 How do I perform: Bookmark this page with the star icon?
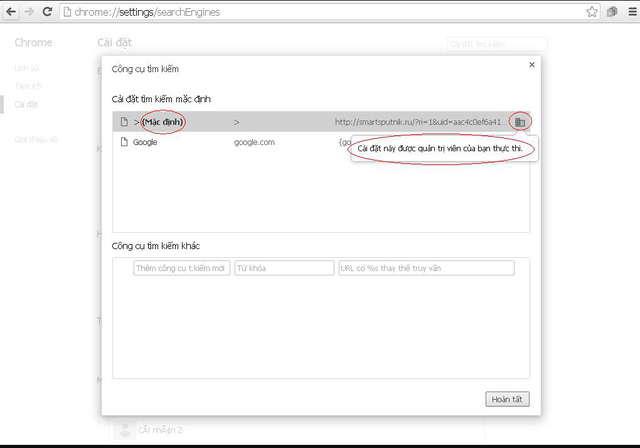click(x=592, y=12)
